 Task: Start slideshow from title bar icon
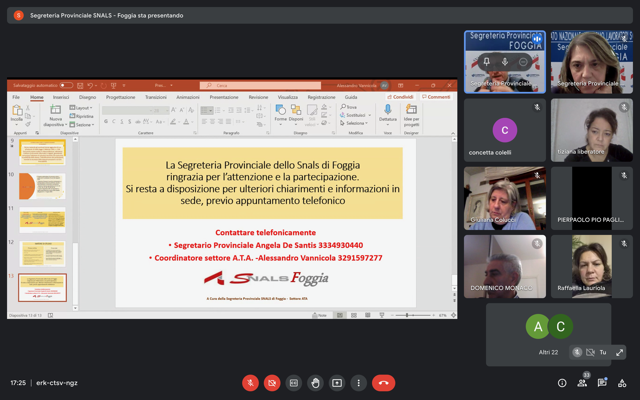(113, 85)
